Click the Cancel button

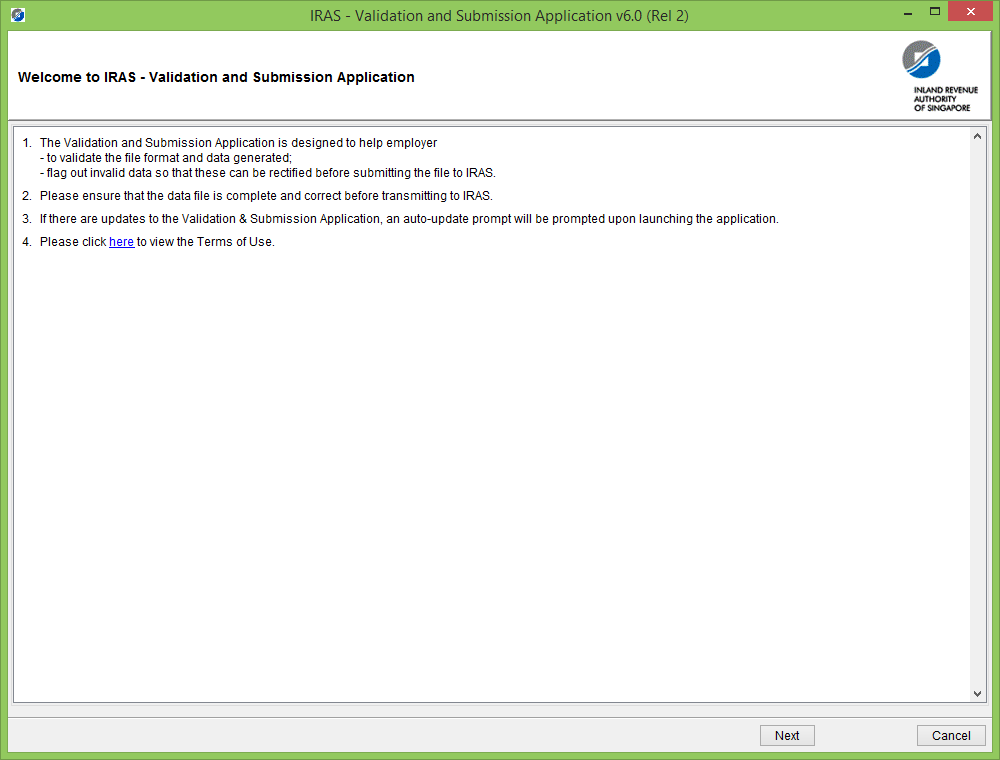click(951, 735)
